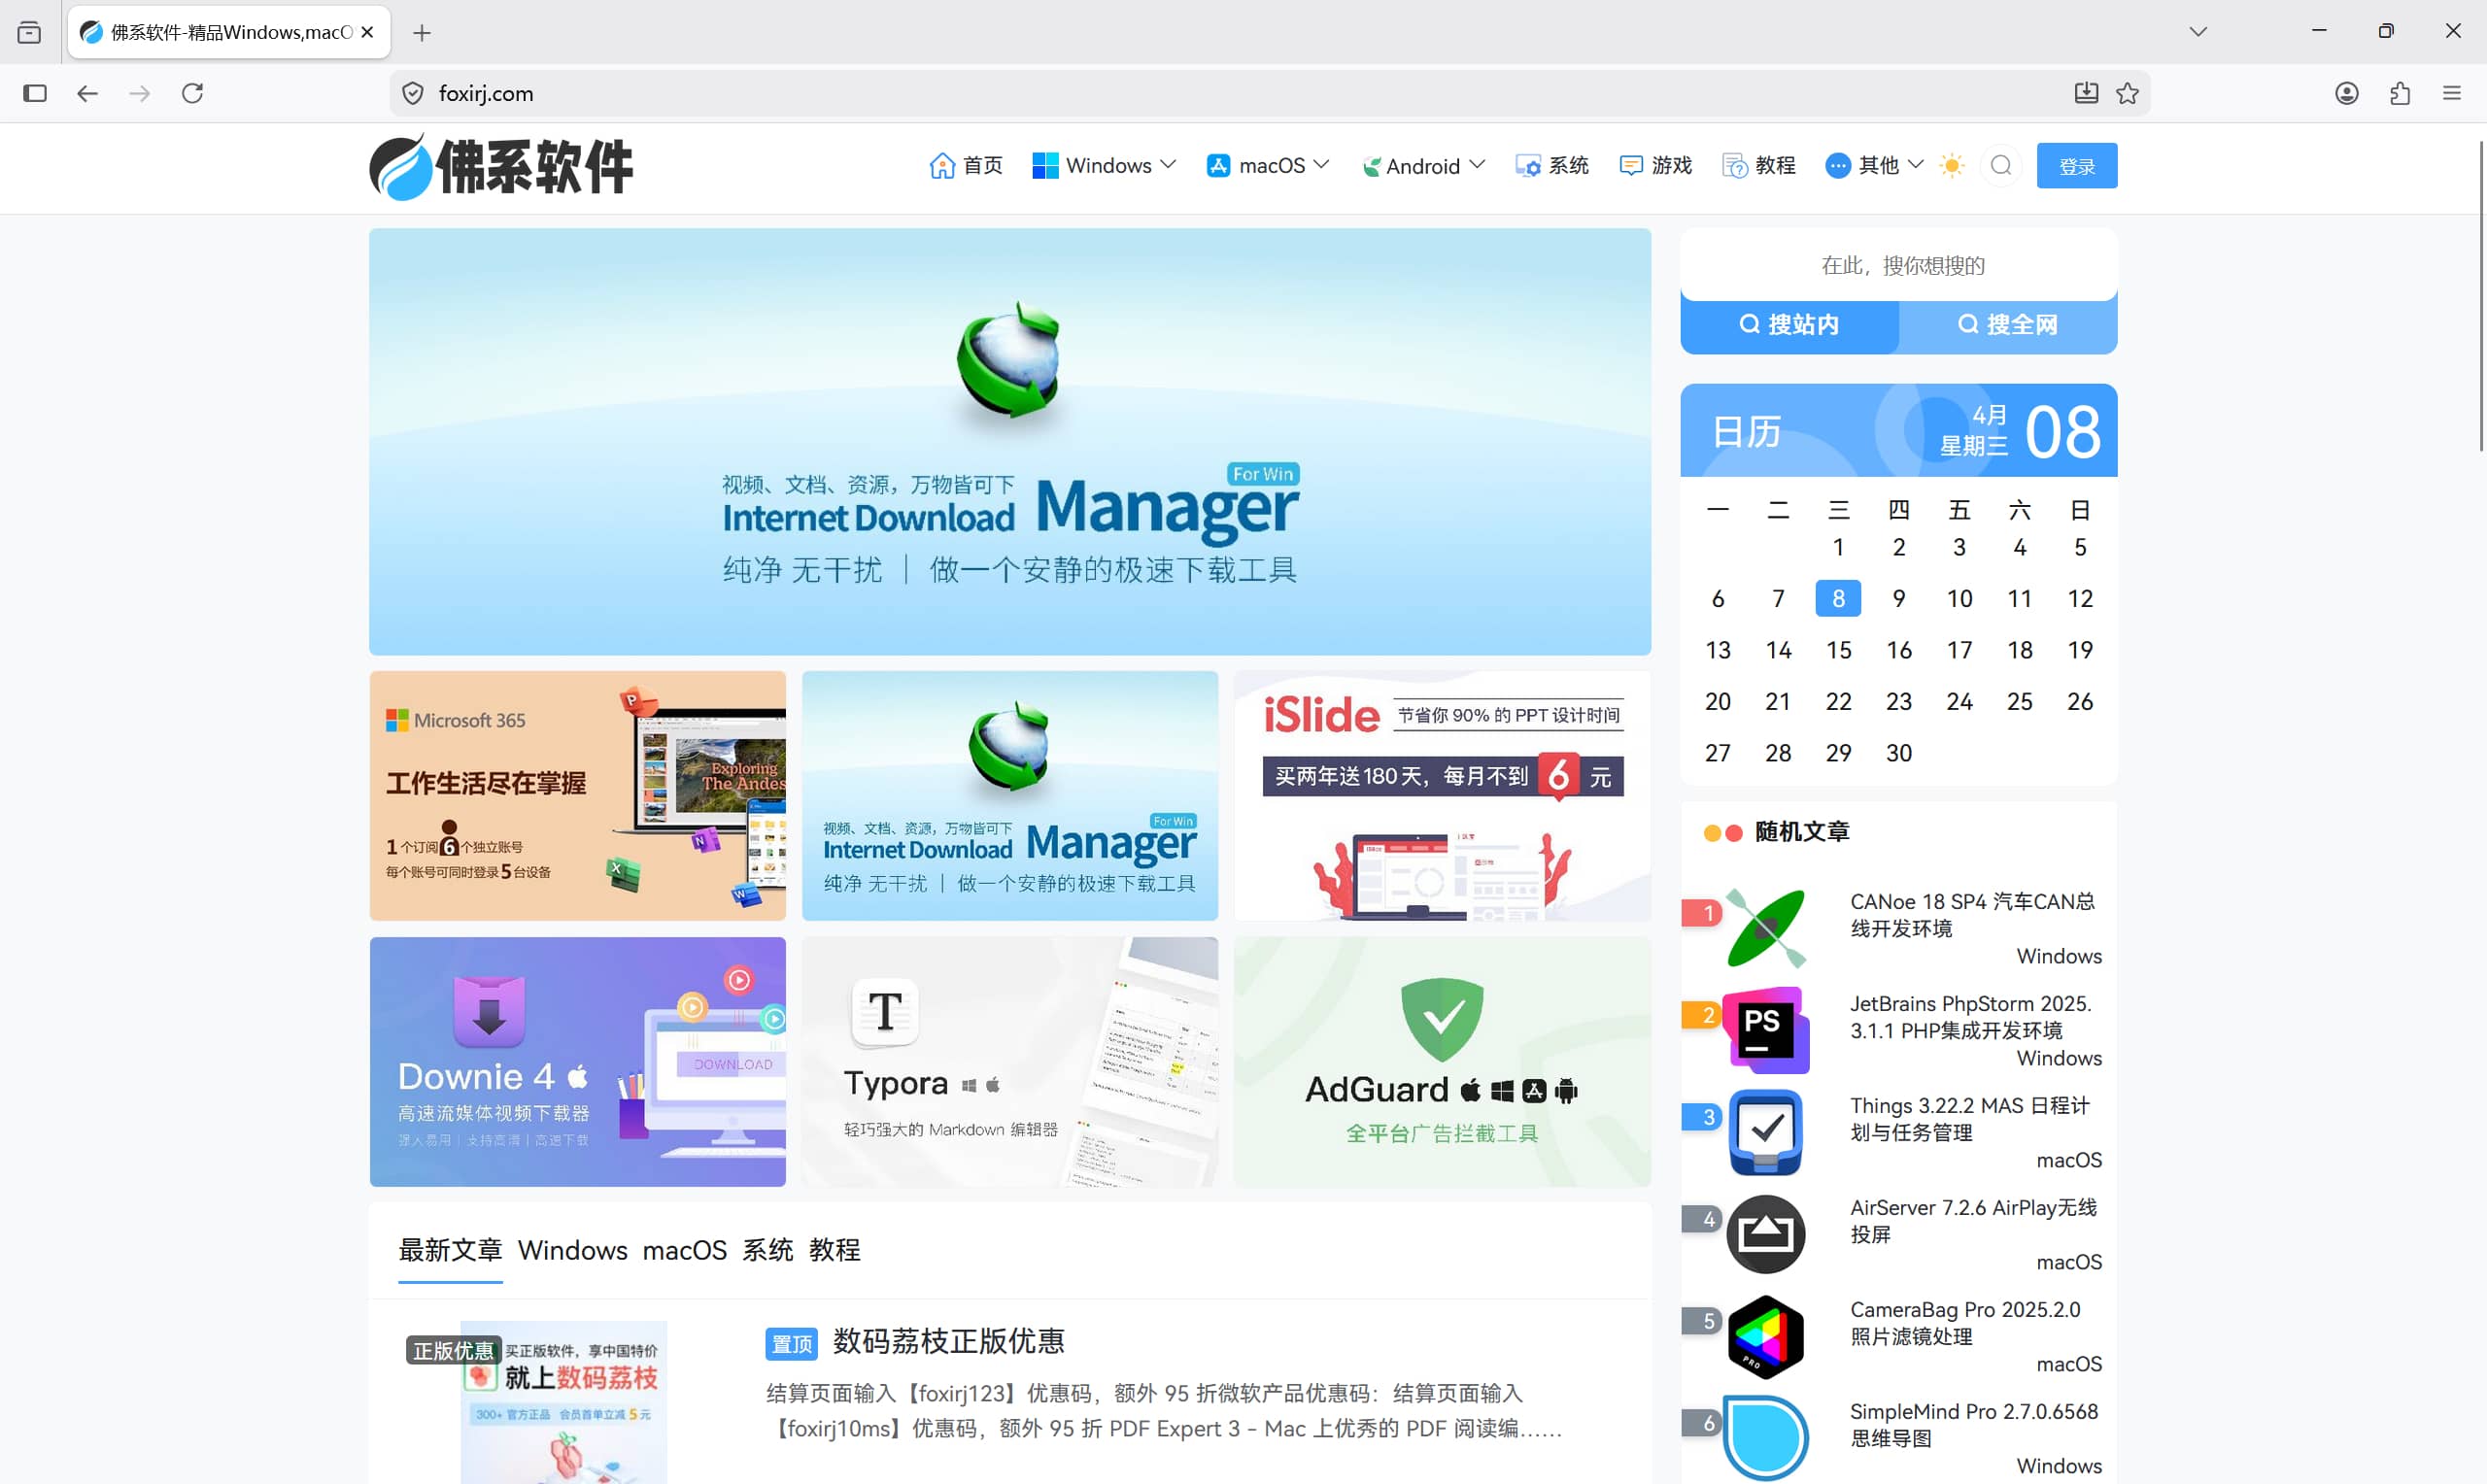Click the Things 3 checkmark app icon
The height and width of the screenshot is (1484, 2487).
pos(1766,1132)
